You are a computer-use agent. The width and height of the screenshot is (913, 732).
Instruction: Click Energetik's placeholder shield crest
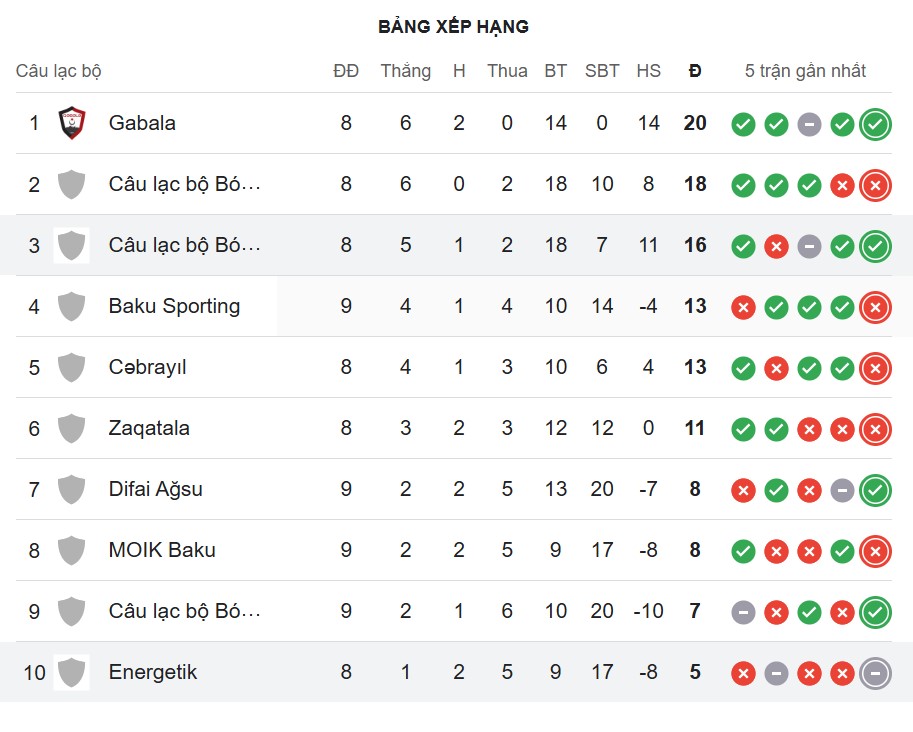click(x=71, y=672)
